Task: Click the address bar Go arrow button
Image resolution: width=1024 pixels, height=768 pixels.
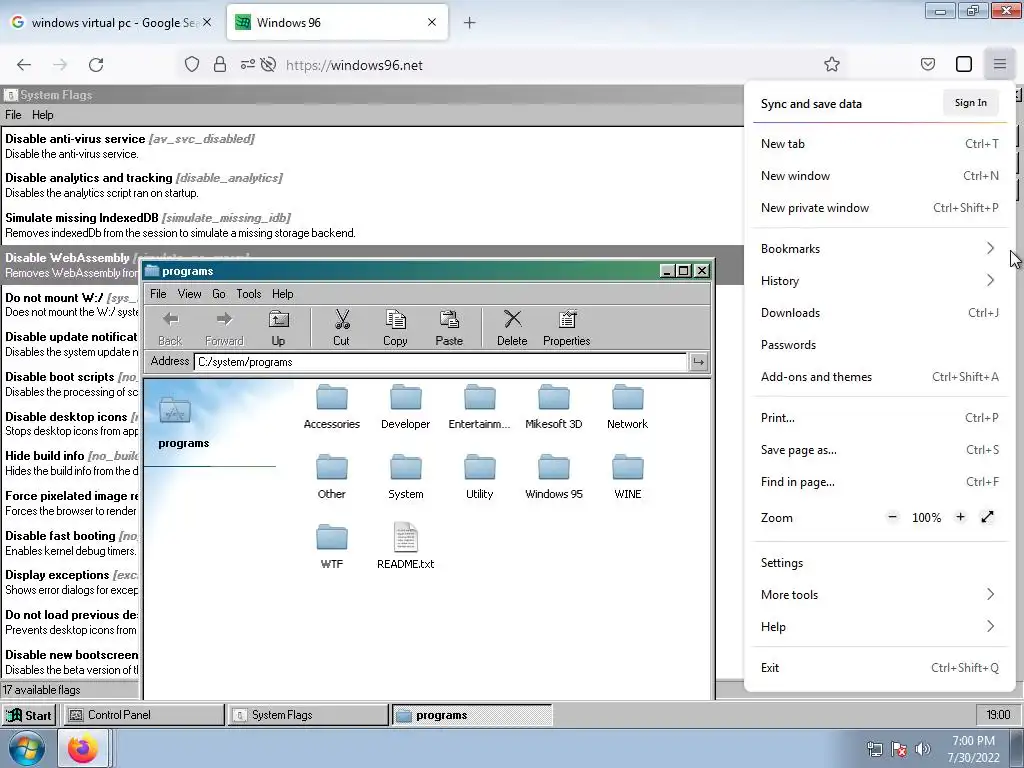Action: (699, 362)
